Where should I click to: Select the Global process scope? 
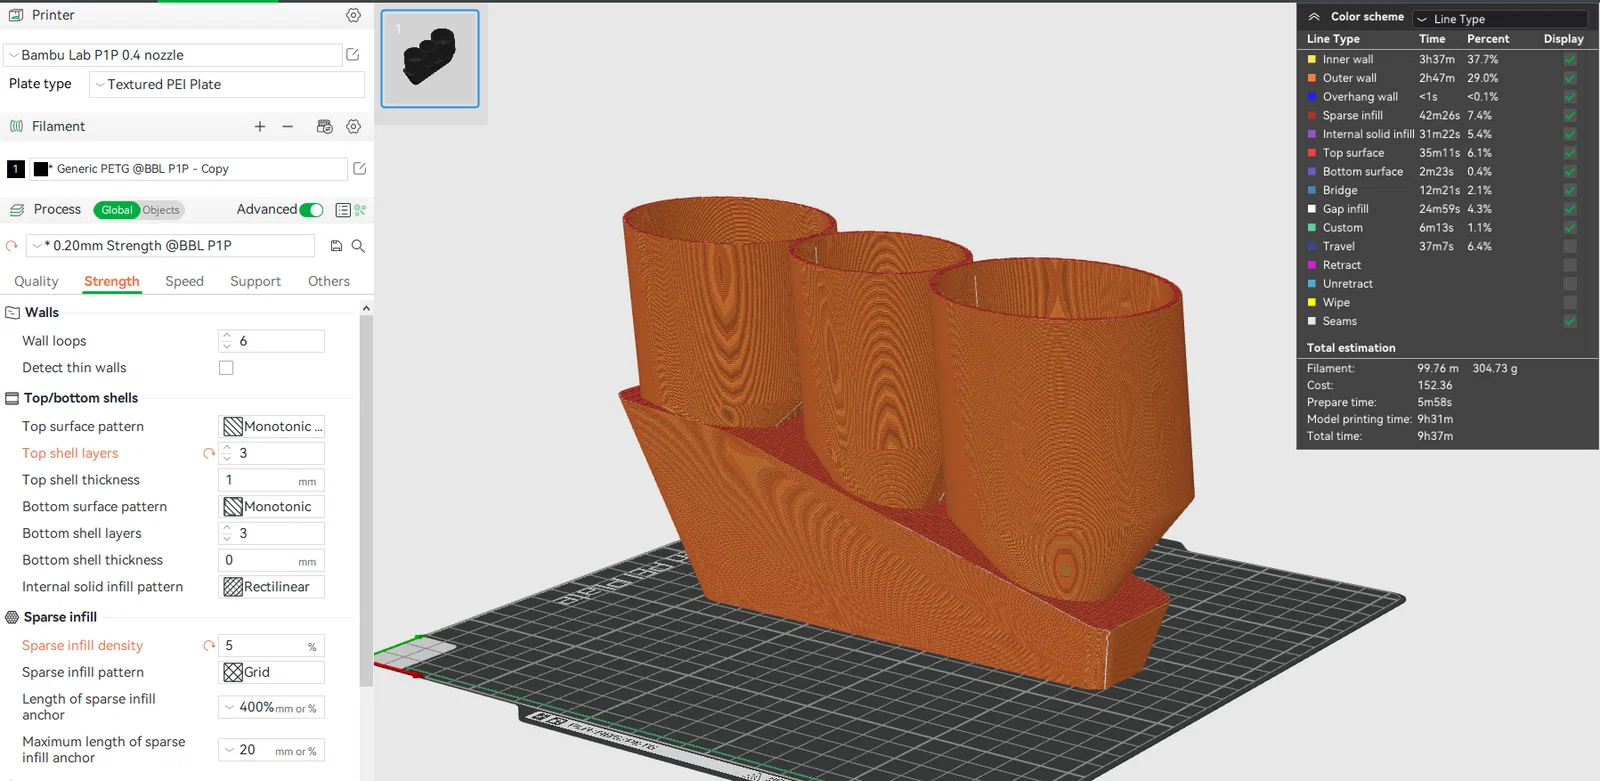[x=116, y=210]
